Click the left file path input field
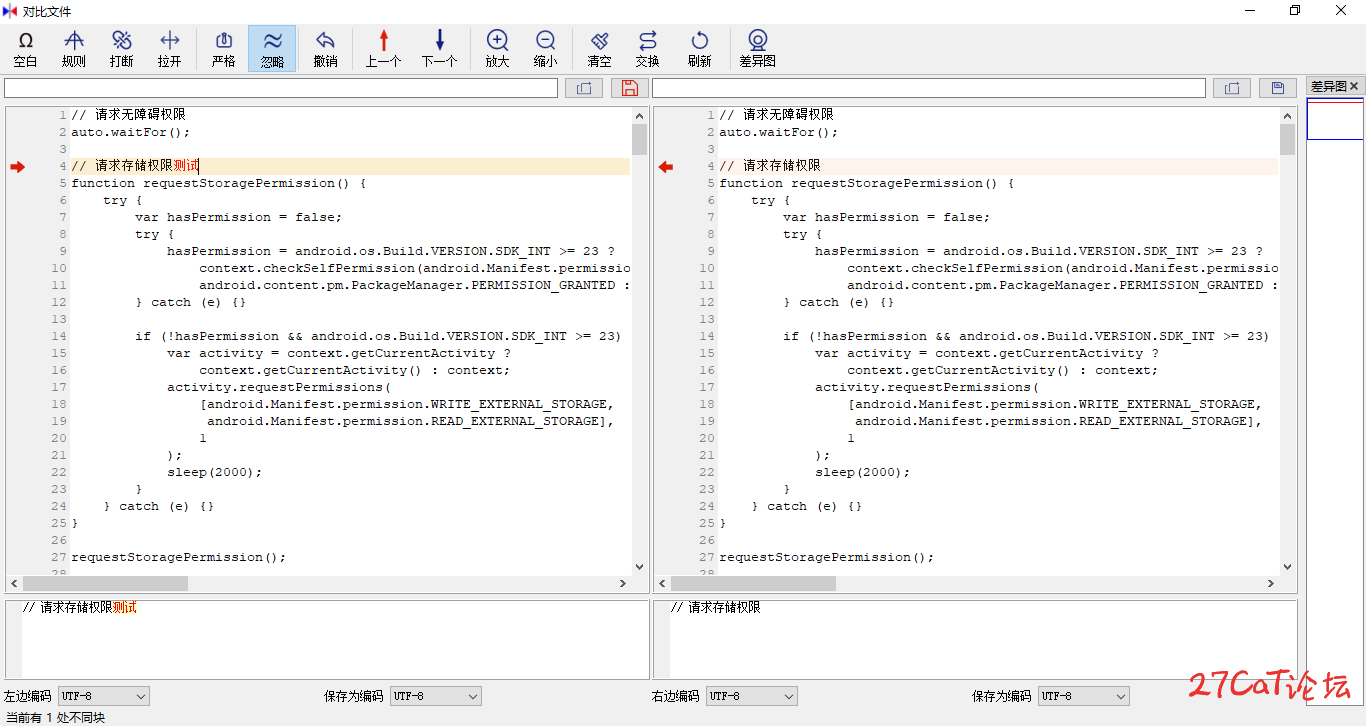The height and width of the screenshot is (726, 1366). click(281, 88)
